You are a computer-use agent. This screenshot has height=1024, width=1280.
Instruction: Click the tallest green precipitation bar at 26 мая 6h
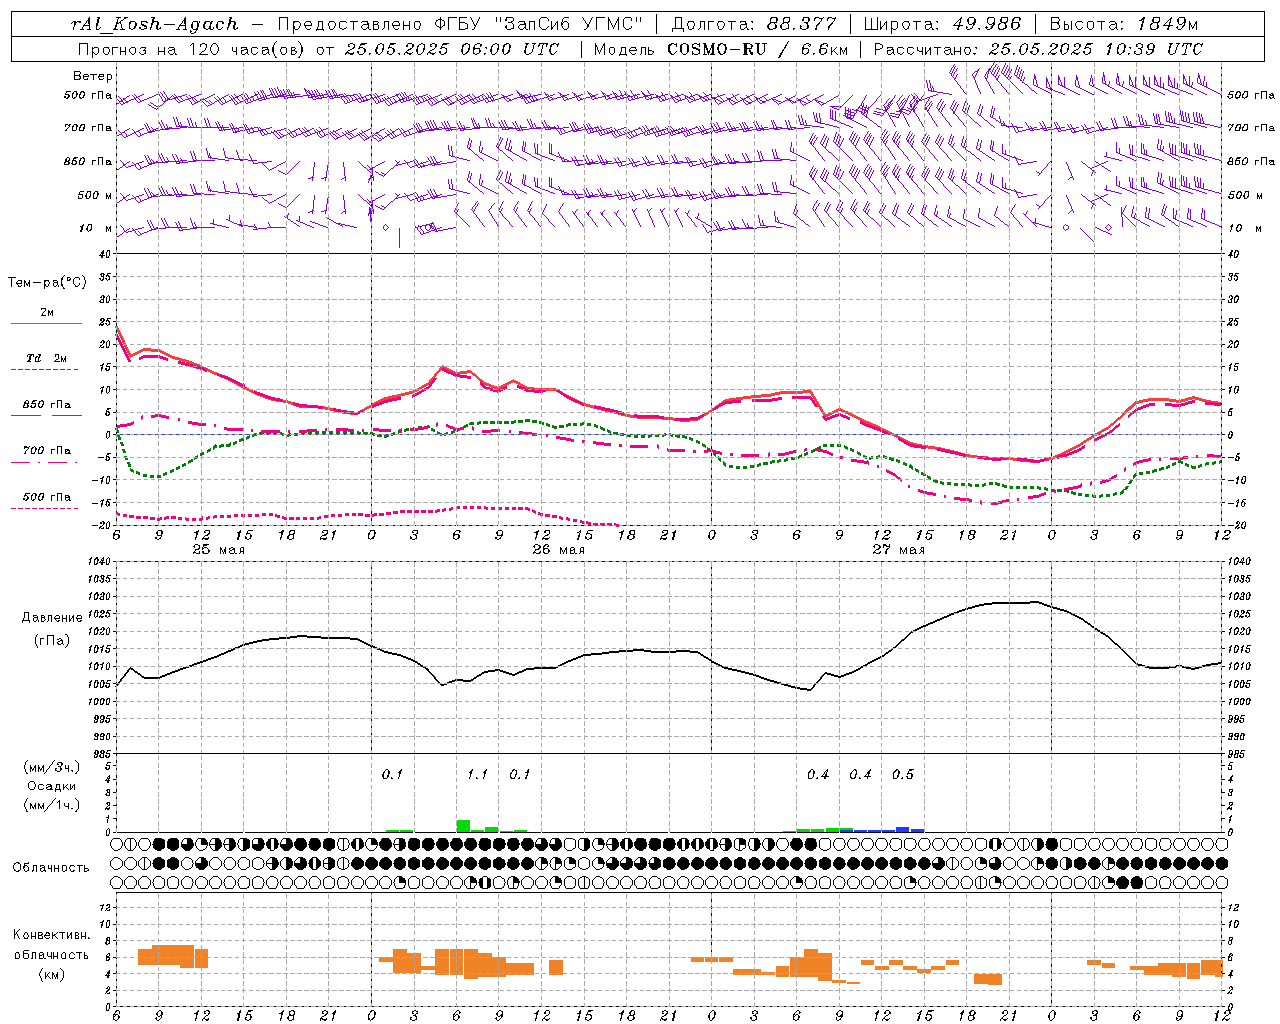tap(463, 826)
